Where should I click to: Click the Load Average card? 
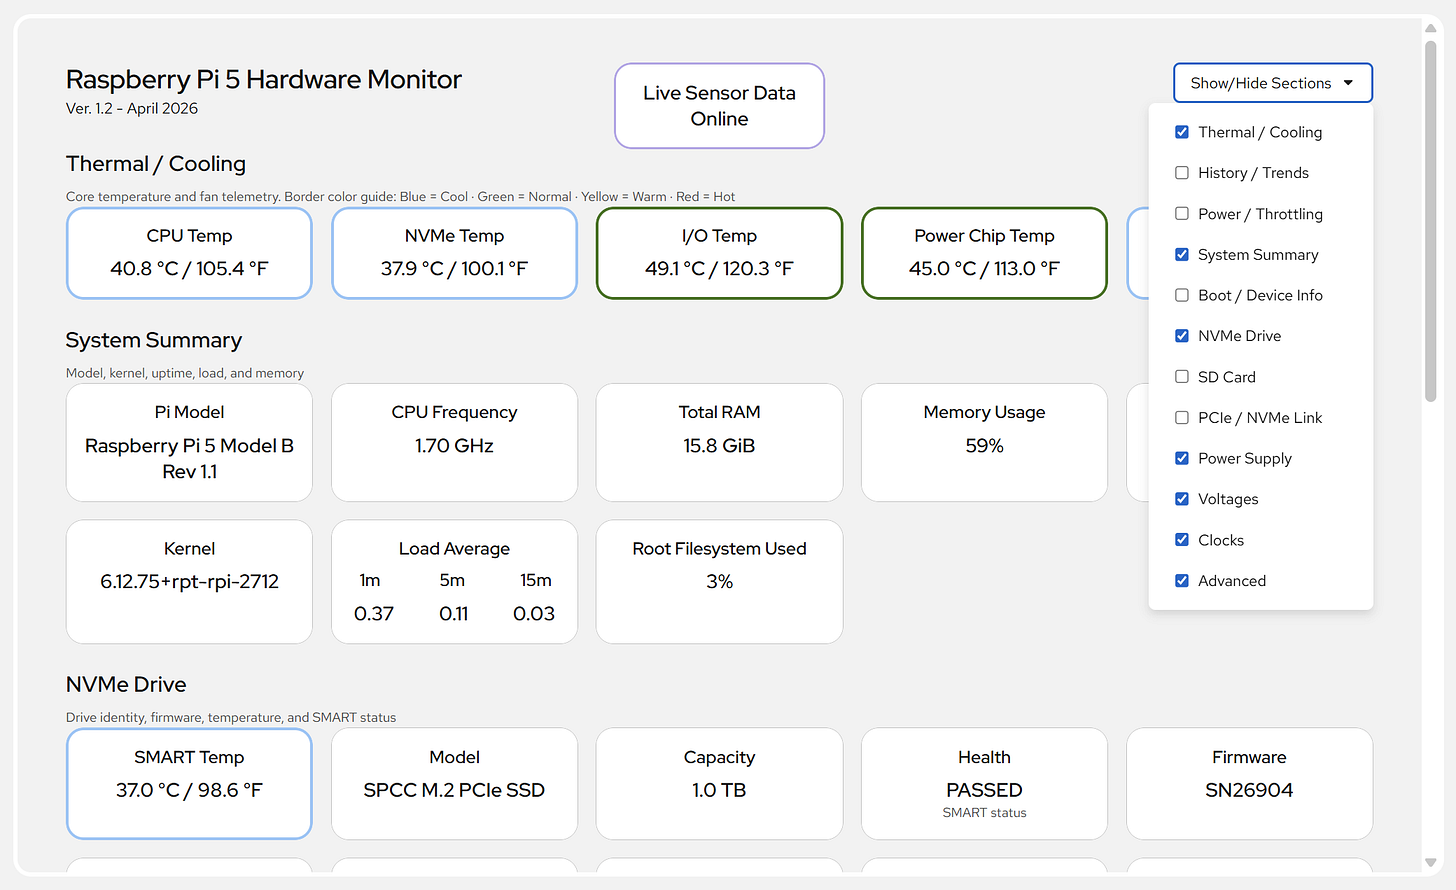coord(454,582)
